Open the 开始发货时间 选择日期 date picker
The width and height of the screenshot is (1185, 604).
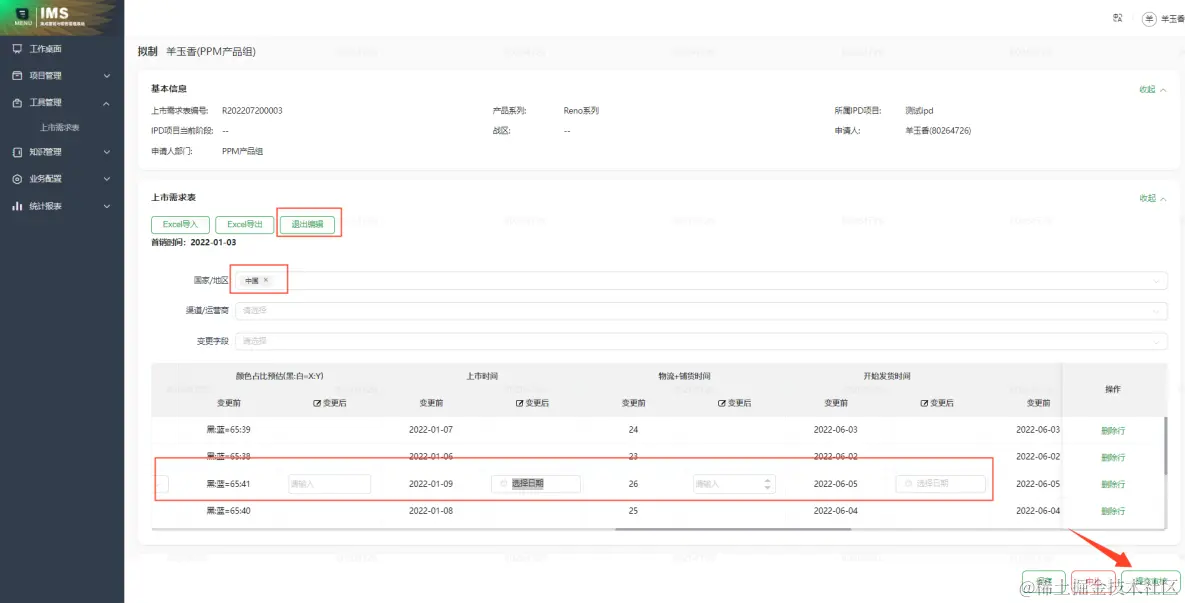coord(941,484)
